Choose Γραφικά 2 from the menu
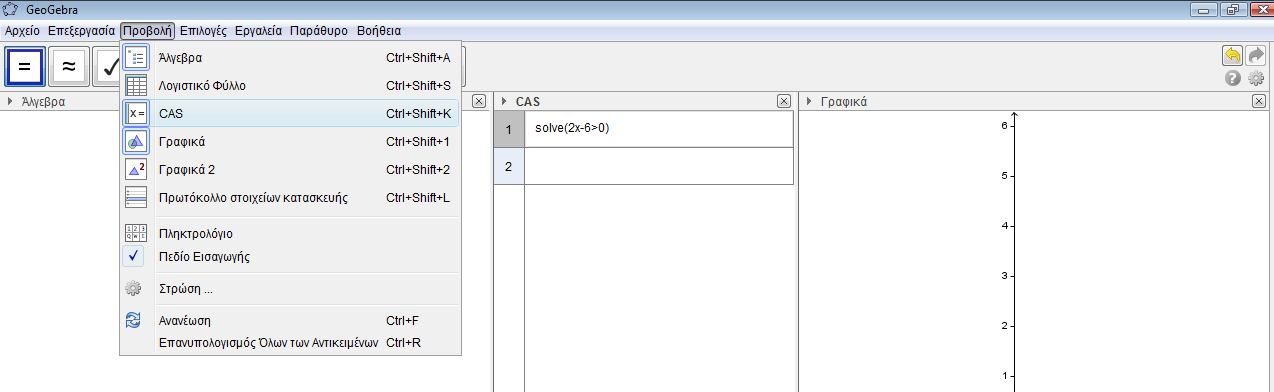 coord(290,170)
